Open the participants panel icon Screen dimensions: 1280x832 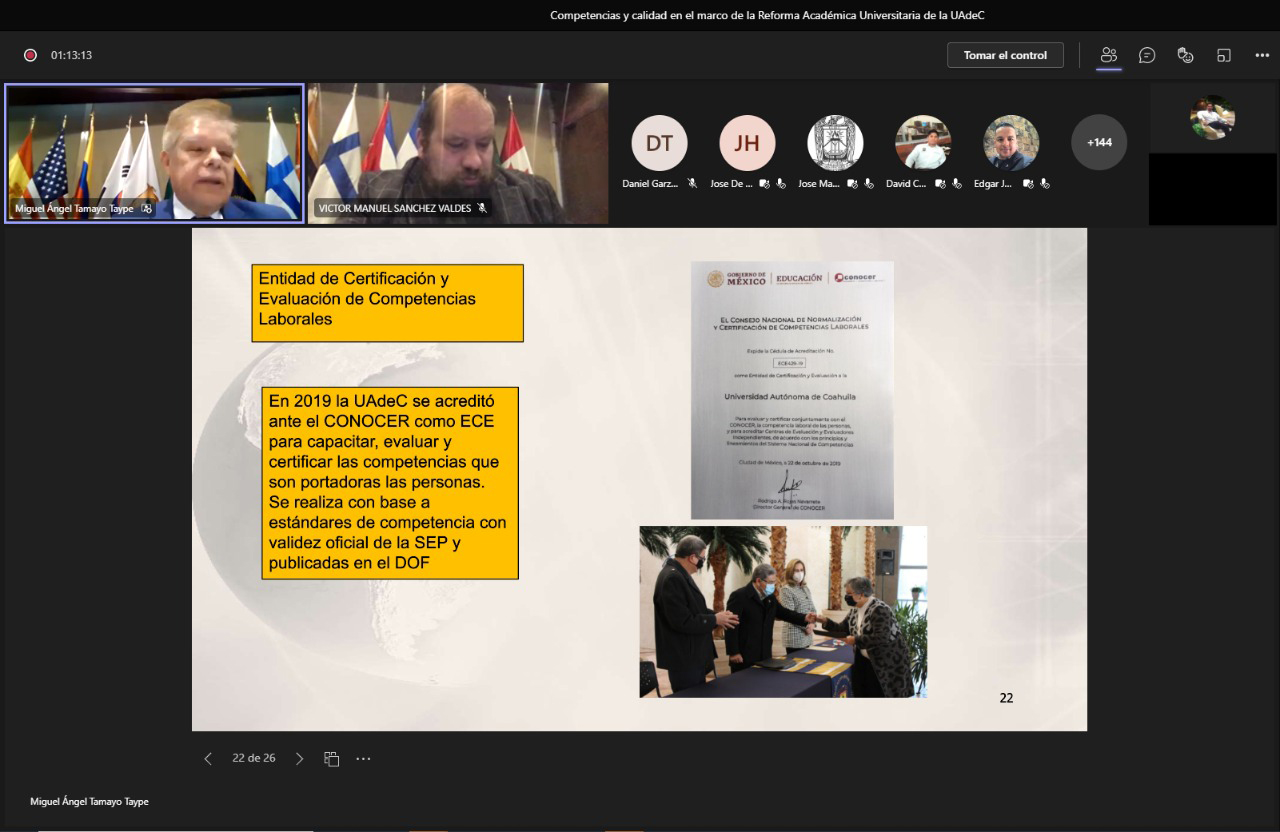1108,55
